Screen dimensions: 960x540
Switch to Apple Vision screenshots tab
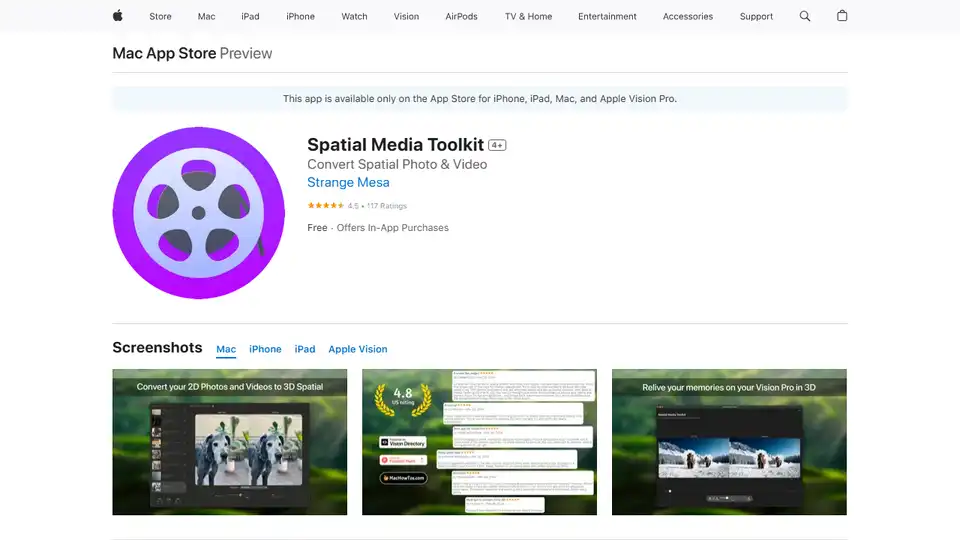(358, 349)
